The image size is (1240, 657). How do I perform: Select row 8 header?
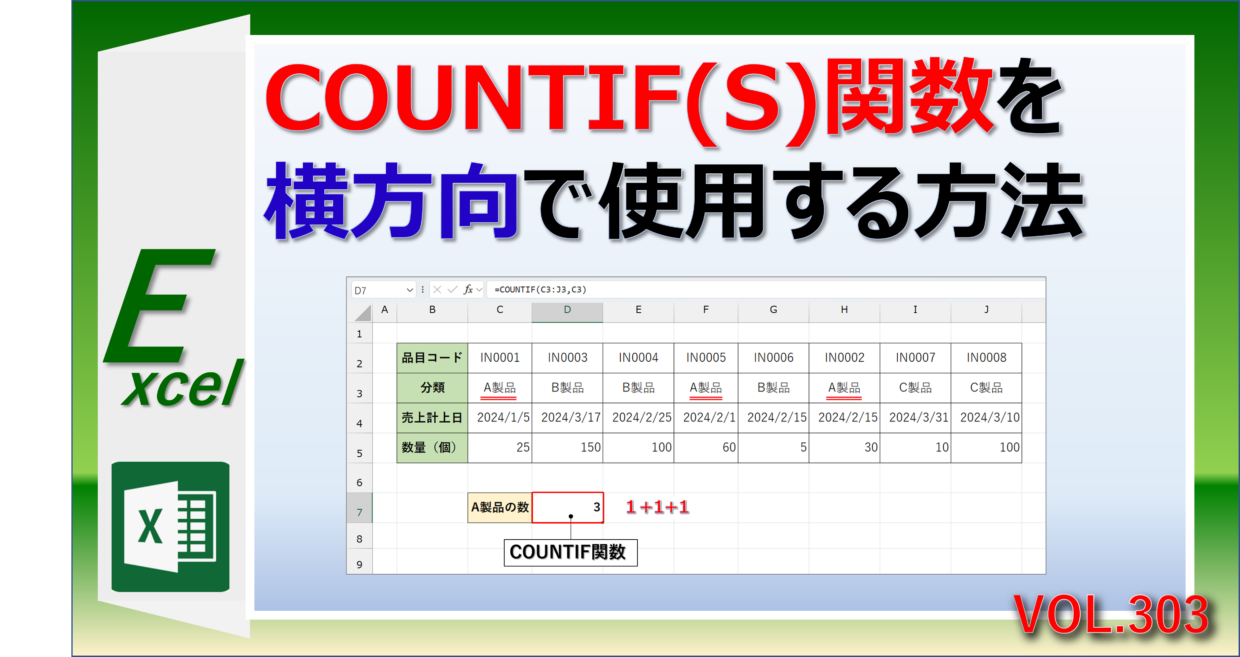(x=360, y=538)
